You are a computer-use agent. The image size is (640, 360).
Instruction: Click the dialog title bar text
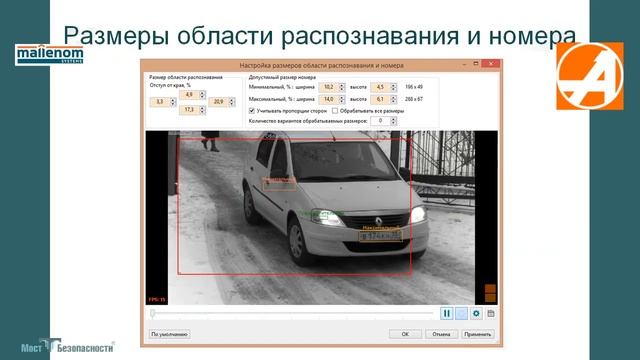pyautogui.click(x=321, y=65)
